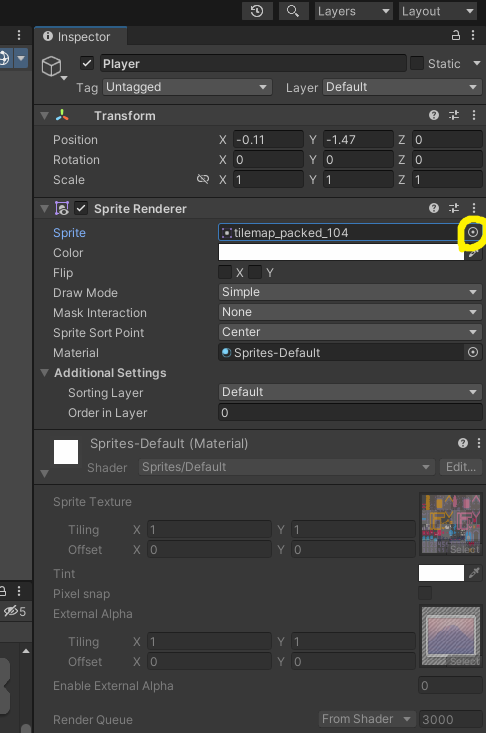Click the Sprite Texture Select thumbnail
Image resolution: width=486 pixels, height=733 pixels.
tap(451, 525)
